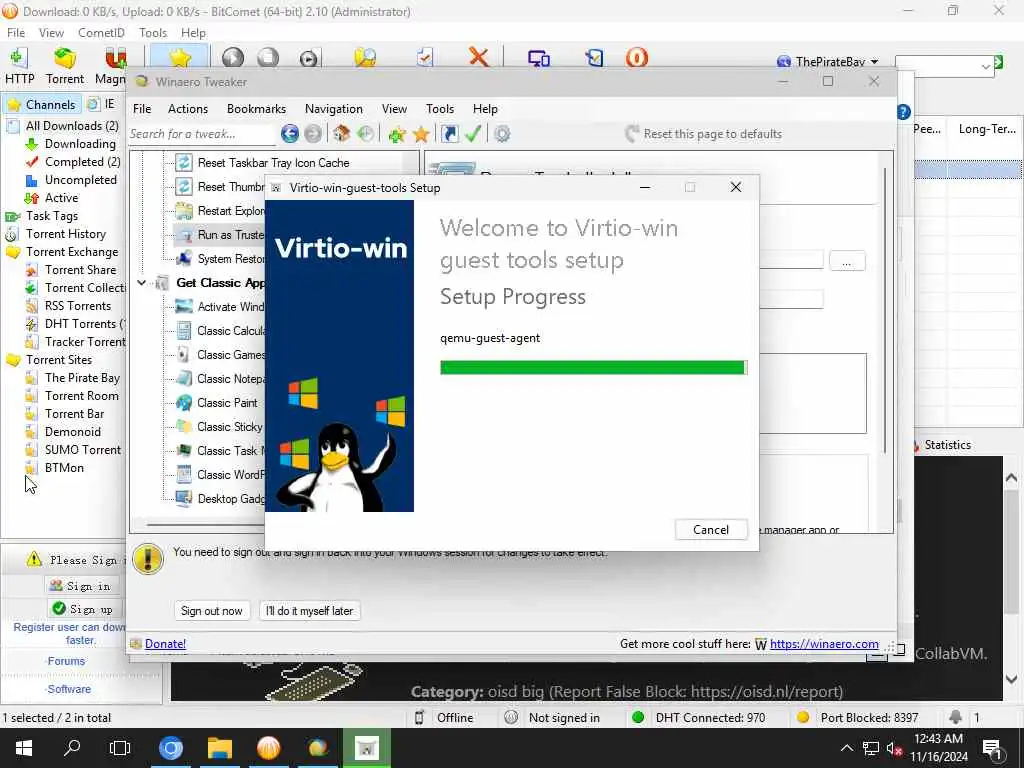Cancel the Virtio-win guest tools setup
Image resolution: width=1024 pixels, height=768 pixels.
coord(711,530)
